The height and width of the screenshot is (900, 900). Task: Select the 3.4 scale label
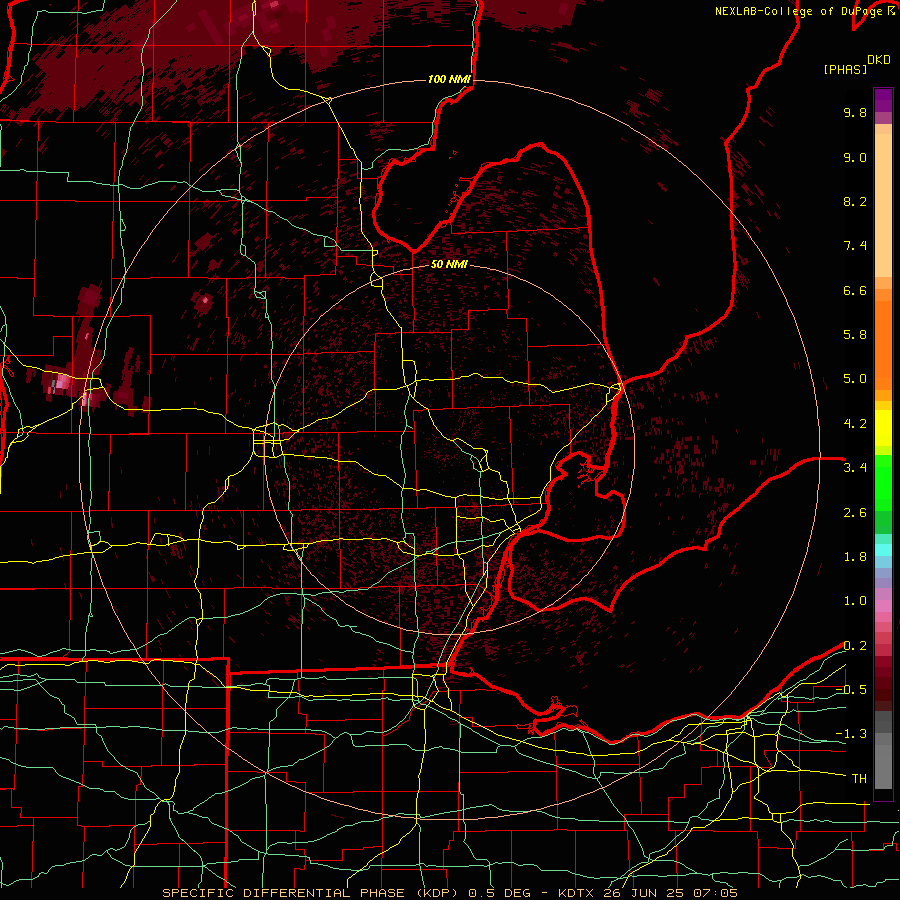coord(855,468)
